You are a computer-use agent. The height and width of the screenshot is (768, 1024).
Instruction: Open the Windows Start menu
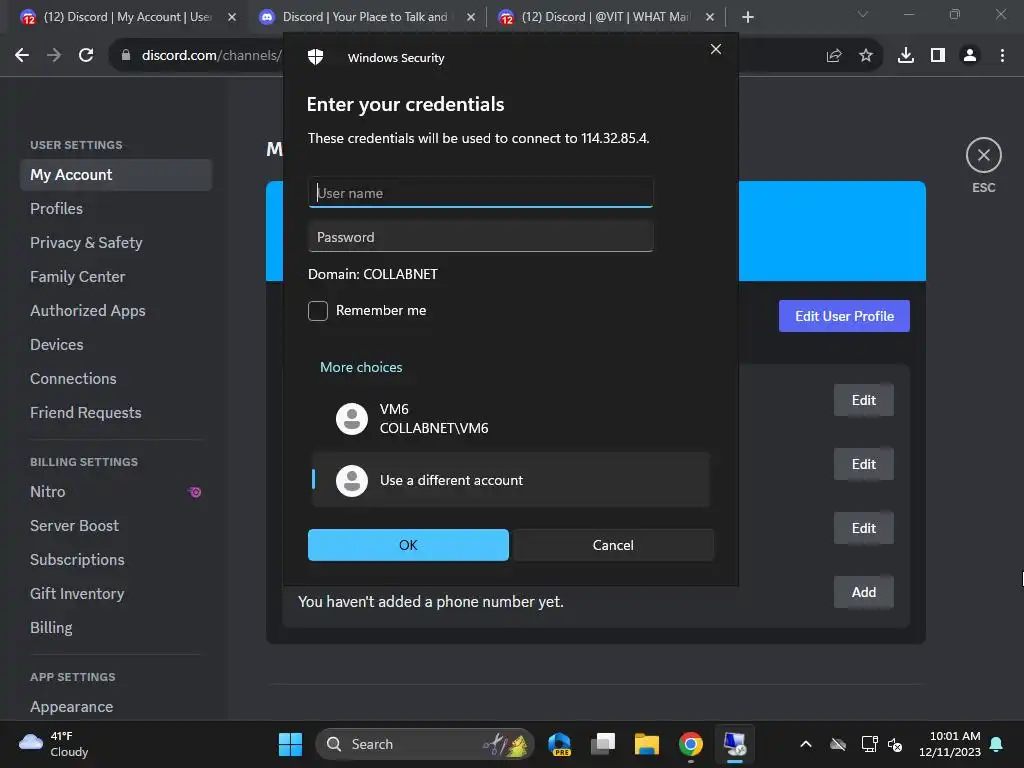coord(290,744)
